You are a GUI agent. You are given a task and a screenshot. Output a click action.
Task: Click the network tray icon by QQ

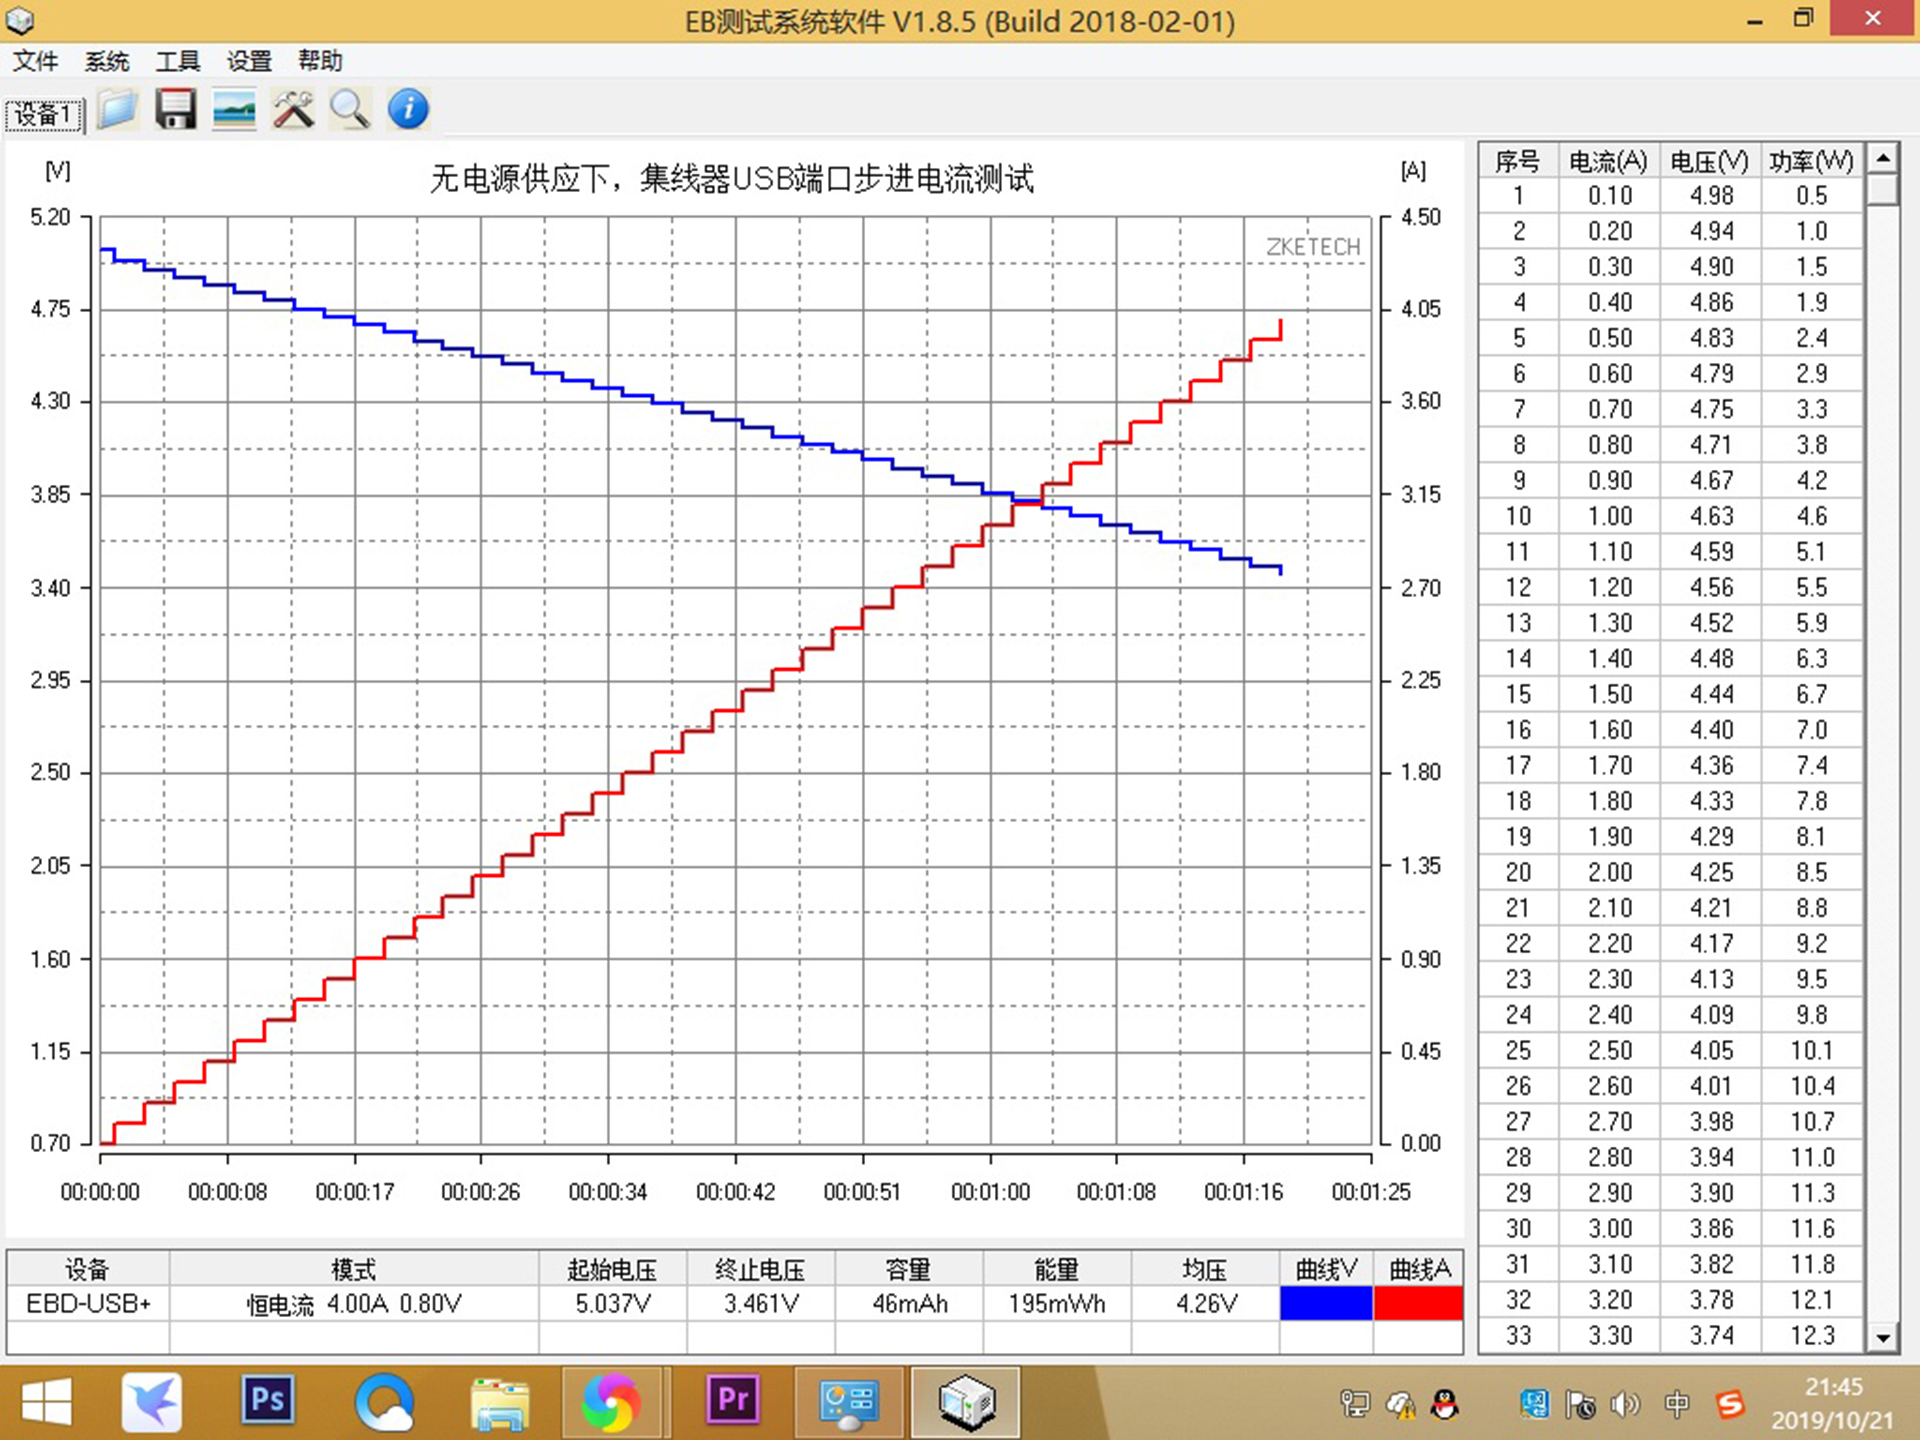1355,1405
